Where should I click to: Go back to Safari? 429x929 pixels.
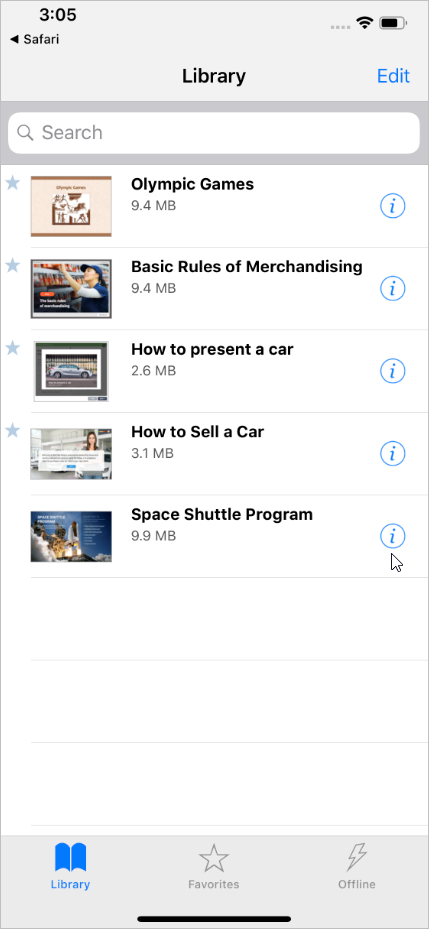[x=34, y=40]
